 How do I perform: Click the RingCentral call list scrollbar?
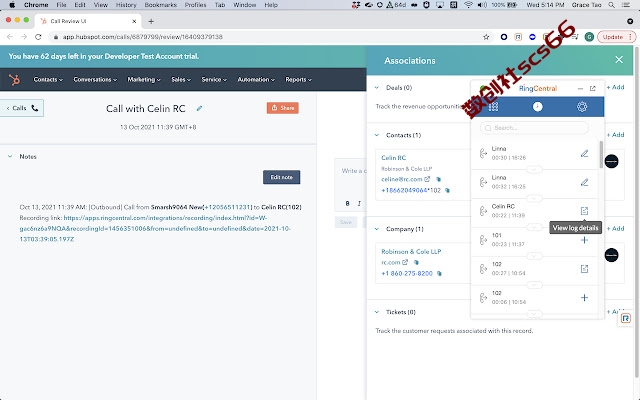click(601, 154)
